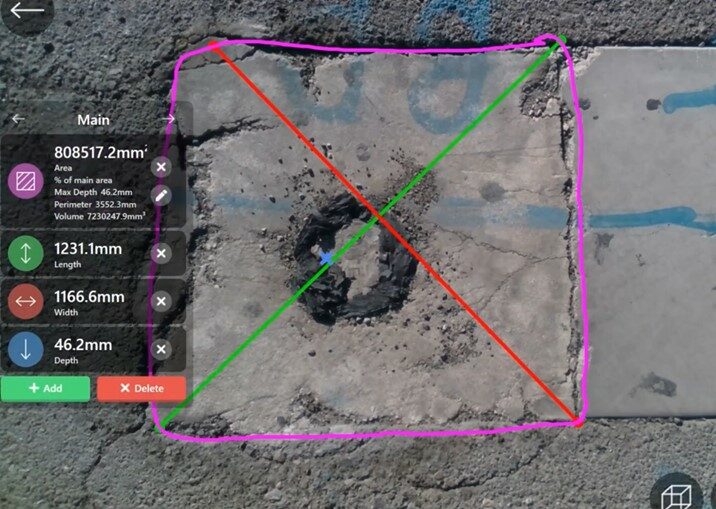Select the purple hatched Area icon
This screenshot has width=716, height=509.
[26, 181]
